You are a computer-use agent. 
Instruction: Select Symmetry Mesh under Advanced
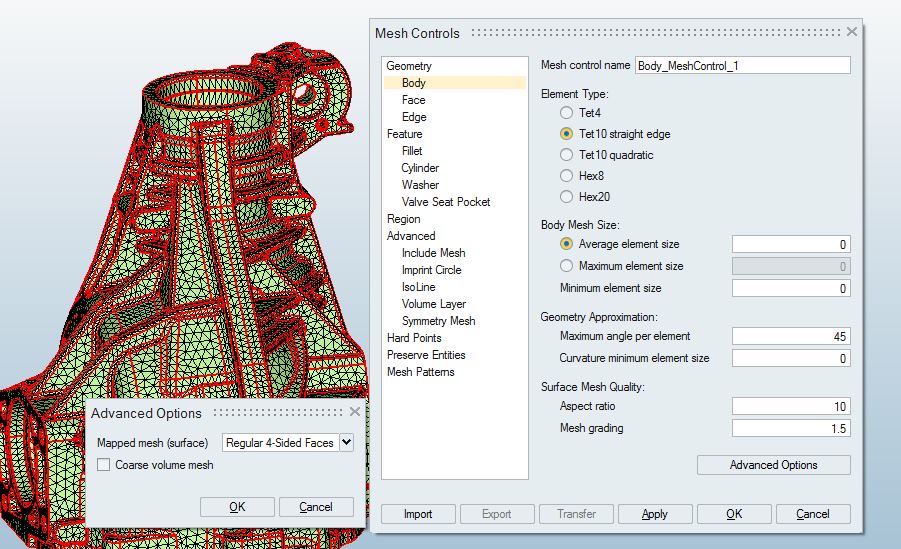(x=438, y=321)
